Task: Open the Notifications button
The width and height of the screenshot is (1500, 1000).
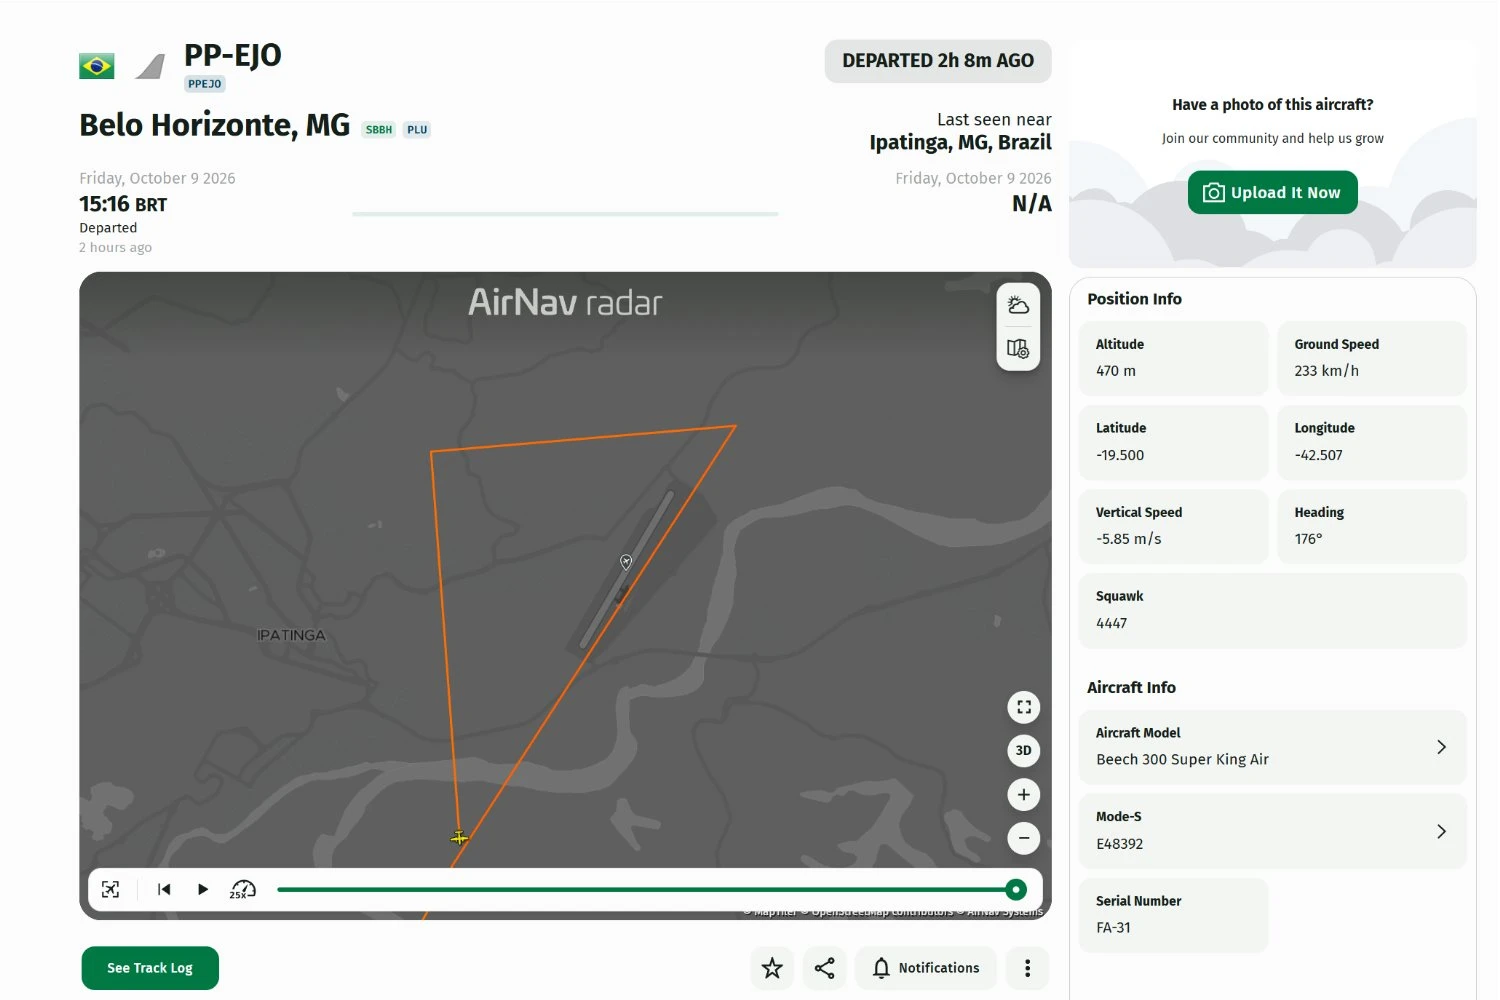Action: pyautogui.click(x=926, y=968)
